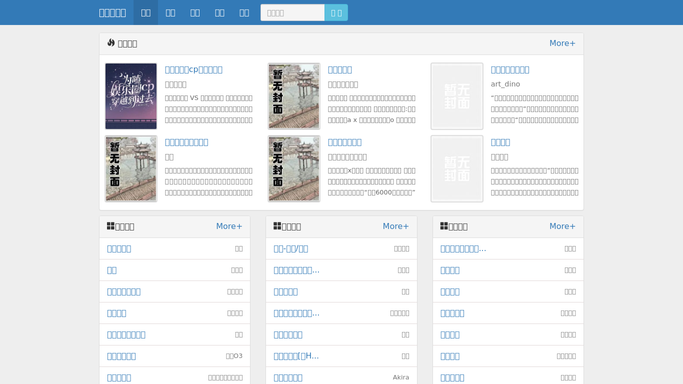Open the book title containing "cp"
This screenshot has width=683, height=384.
(193, 70)
